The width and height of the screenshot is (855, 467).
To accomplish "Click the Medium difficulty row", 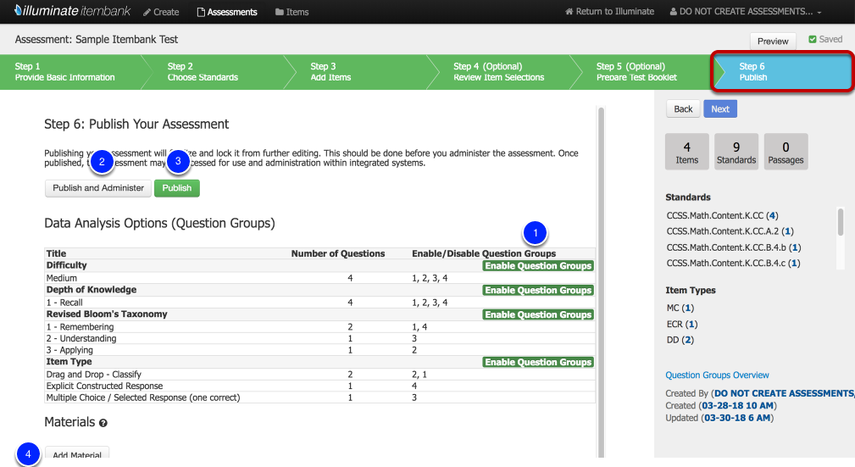I will [x=320, y=278].
